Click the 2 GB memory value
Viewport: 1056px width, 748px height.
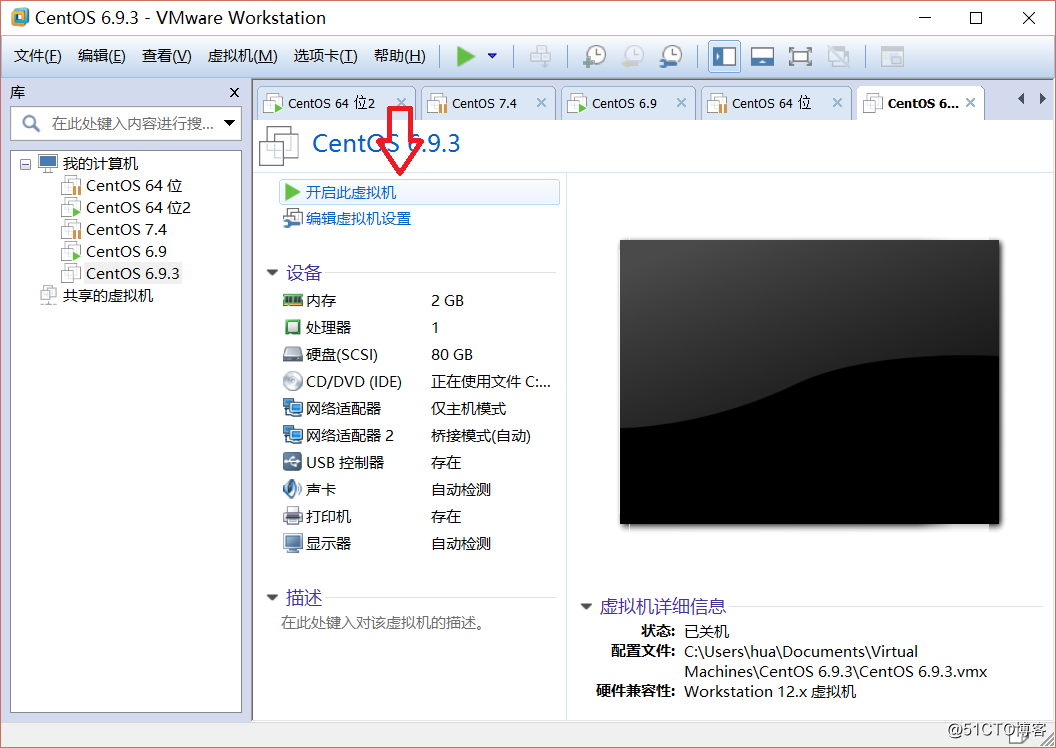click(x=447, y=300)
